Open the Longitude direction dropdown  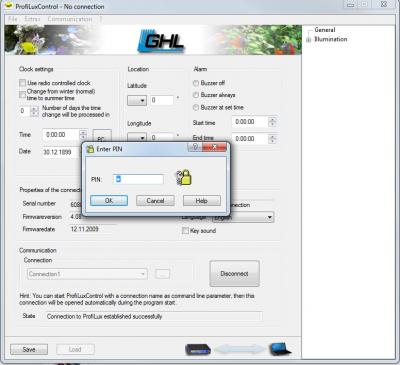[137, 137]
